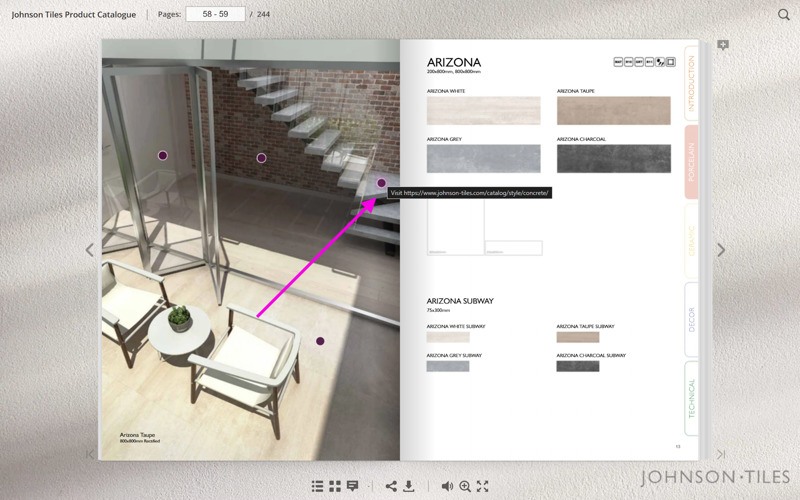Open the table of contents list icon
The height and width of the screenshot is (500, 800).
317,486
